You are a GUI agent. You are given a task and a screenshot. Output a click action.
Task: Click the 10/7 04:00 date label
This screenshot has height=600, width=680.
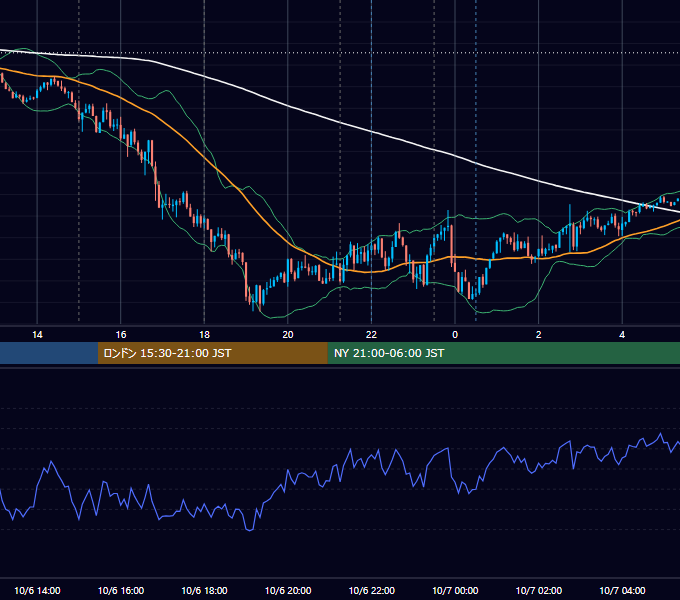622,590
